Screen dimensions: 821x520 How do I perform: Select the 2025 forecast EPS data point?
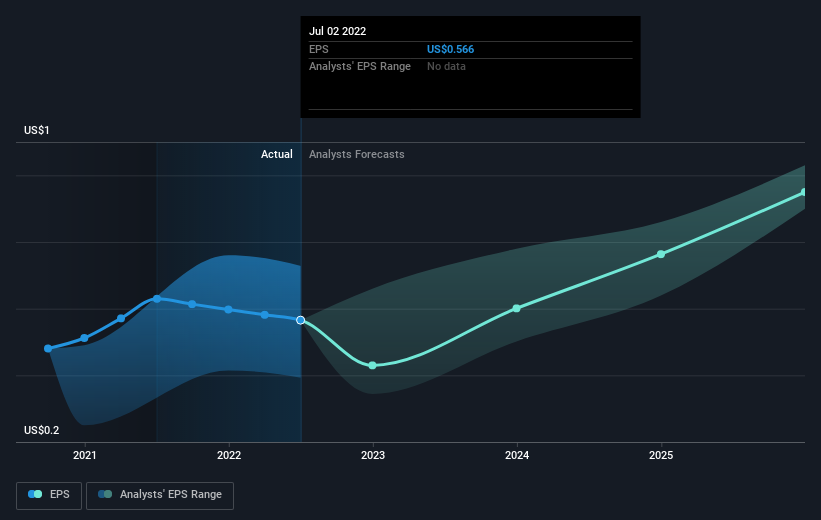(x=661, y=254)
